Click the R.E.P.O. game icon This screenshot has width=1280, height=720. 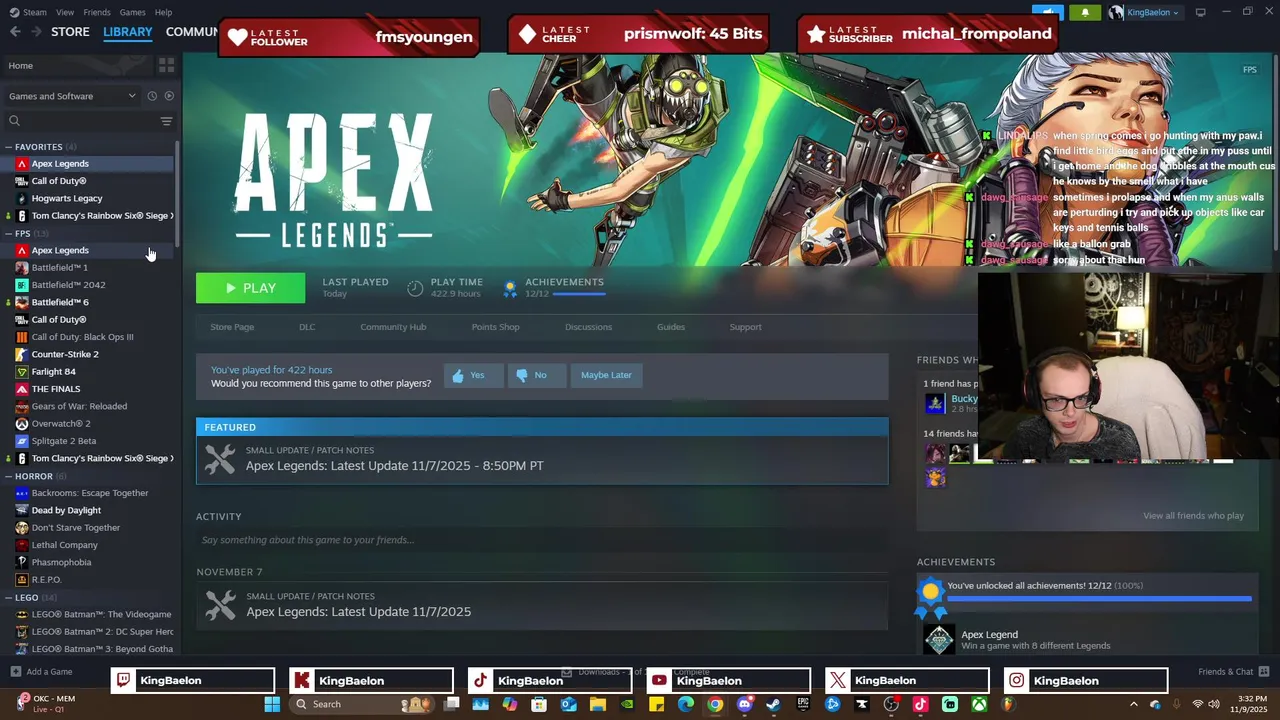click(x=22, y=580)
